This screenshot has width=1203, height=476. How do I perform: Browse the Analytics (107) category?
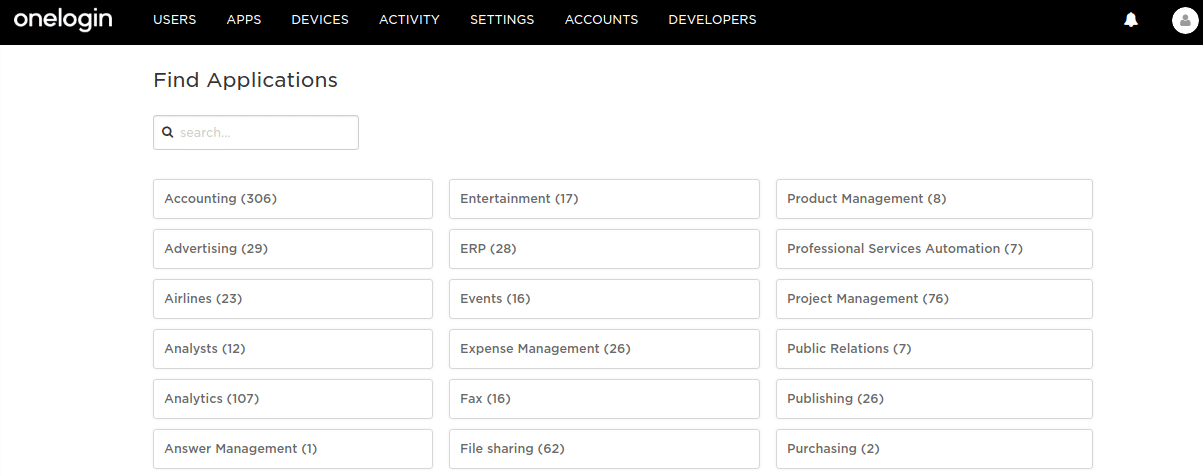292,399
